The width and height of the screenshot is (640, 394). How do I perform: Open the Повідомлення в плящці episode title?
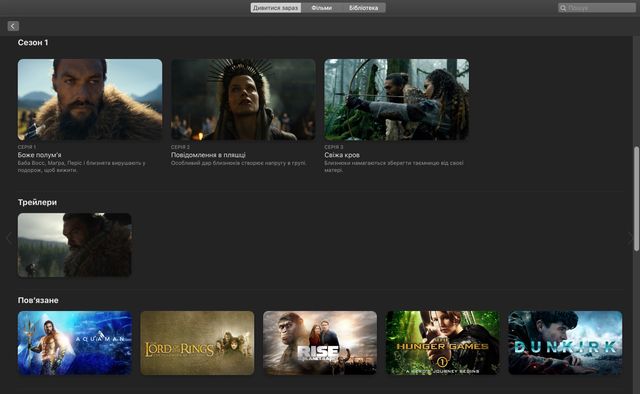pos(208,155)
